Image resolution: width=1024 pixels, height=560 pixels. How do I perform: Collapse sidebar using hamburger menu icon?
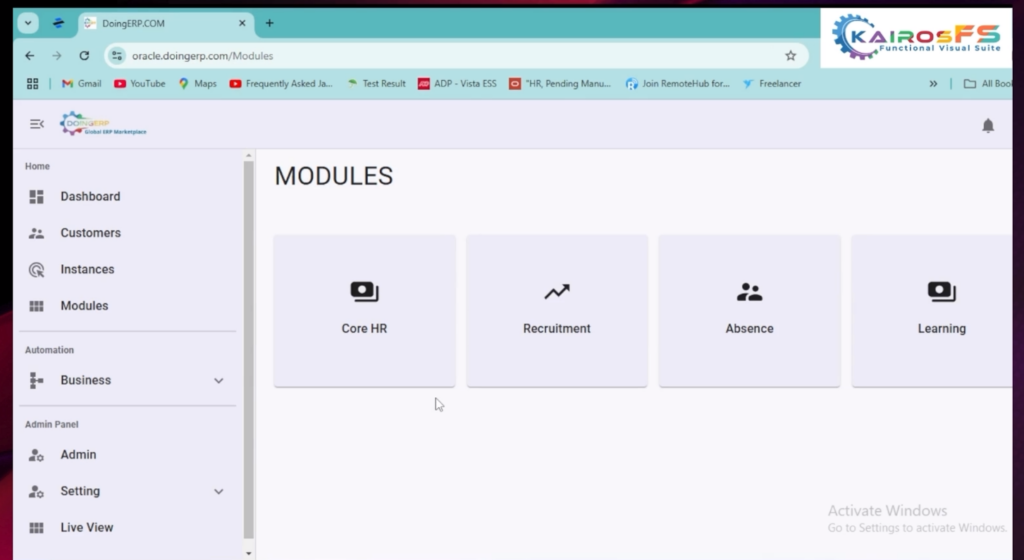click(x=37, y=124)
